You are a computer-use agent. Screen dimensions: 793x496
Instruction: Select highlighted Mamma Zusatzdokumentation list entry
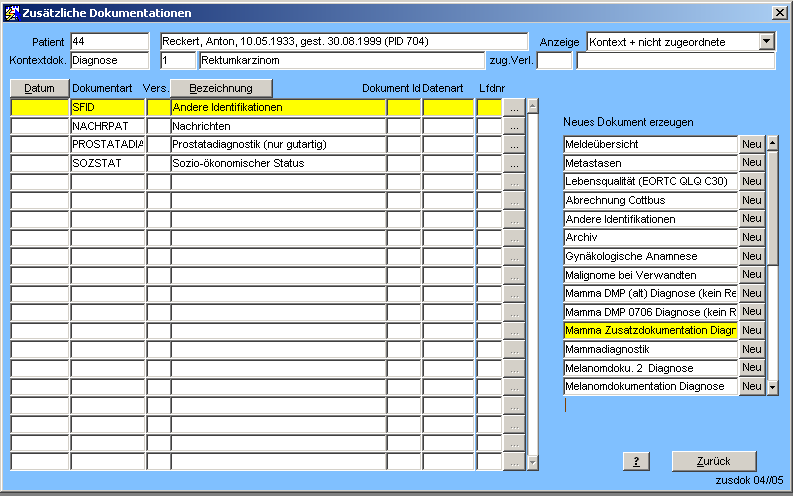[x=650, y=330]
